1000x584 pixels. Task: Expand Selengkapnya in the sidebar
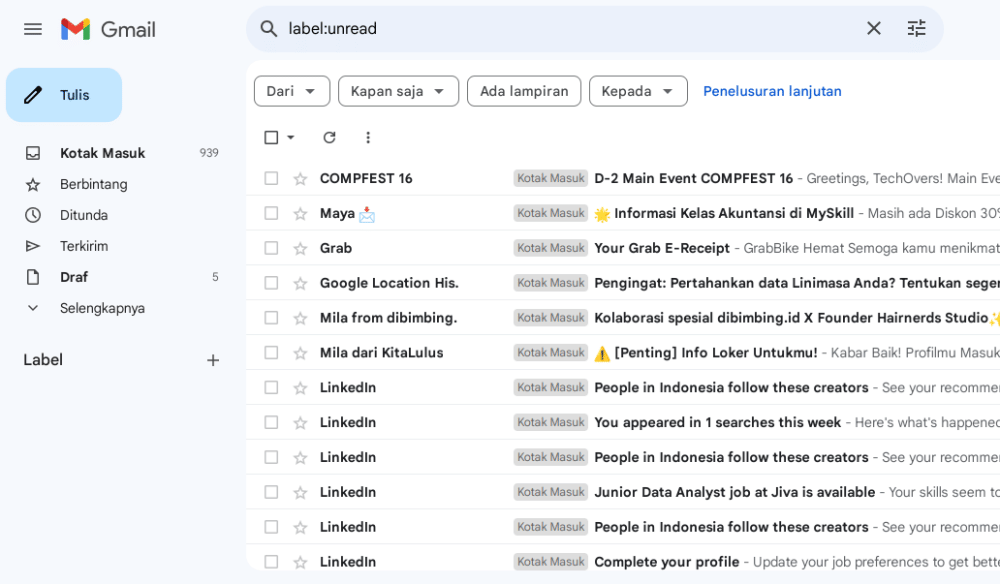tap(102, 308)
